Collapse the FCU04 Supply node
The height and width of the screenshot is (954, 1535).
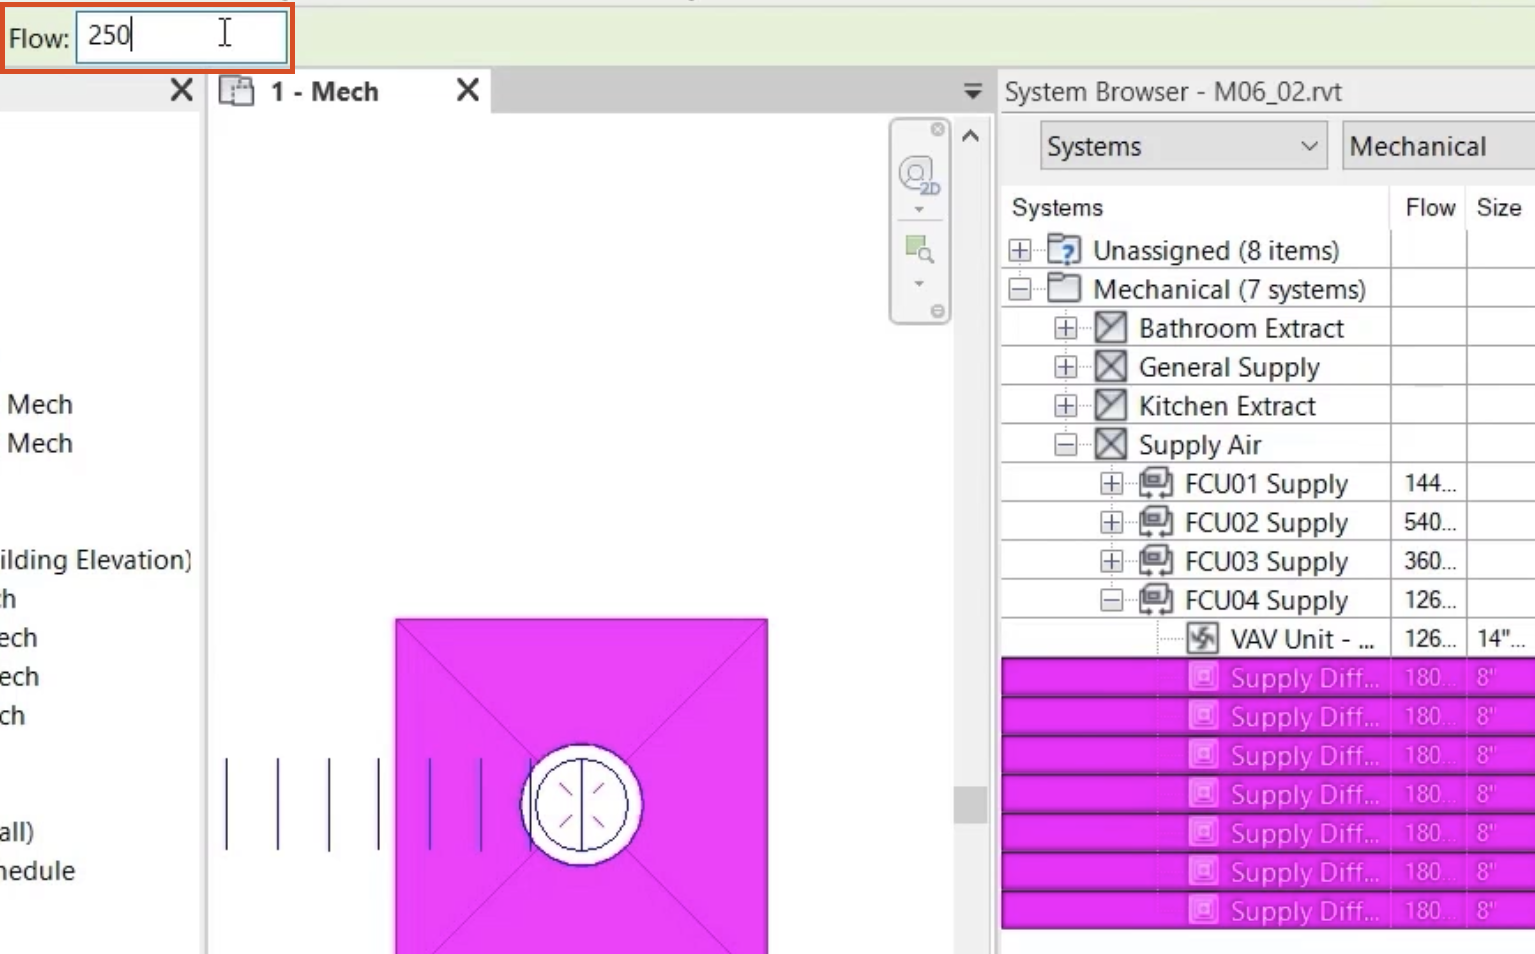coord(1111,601)
